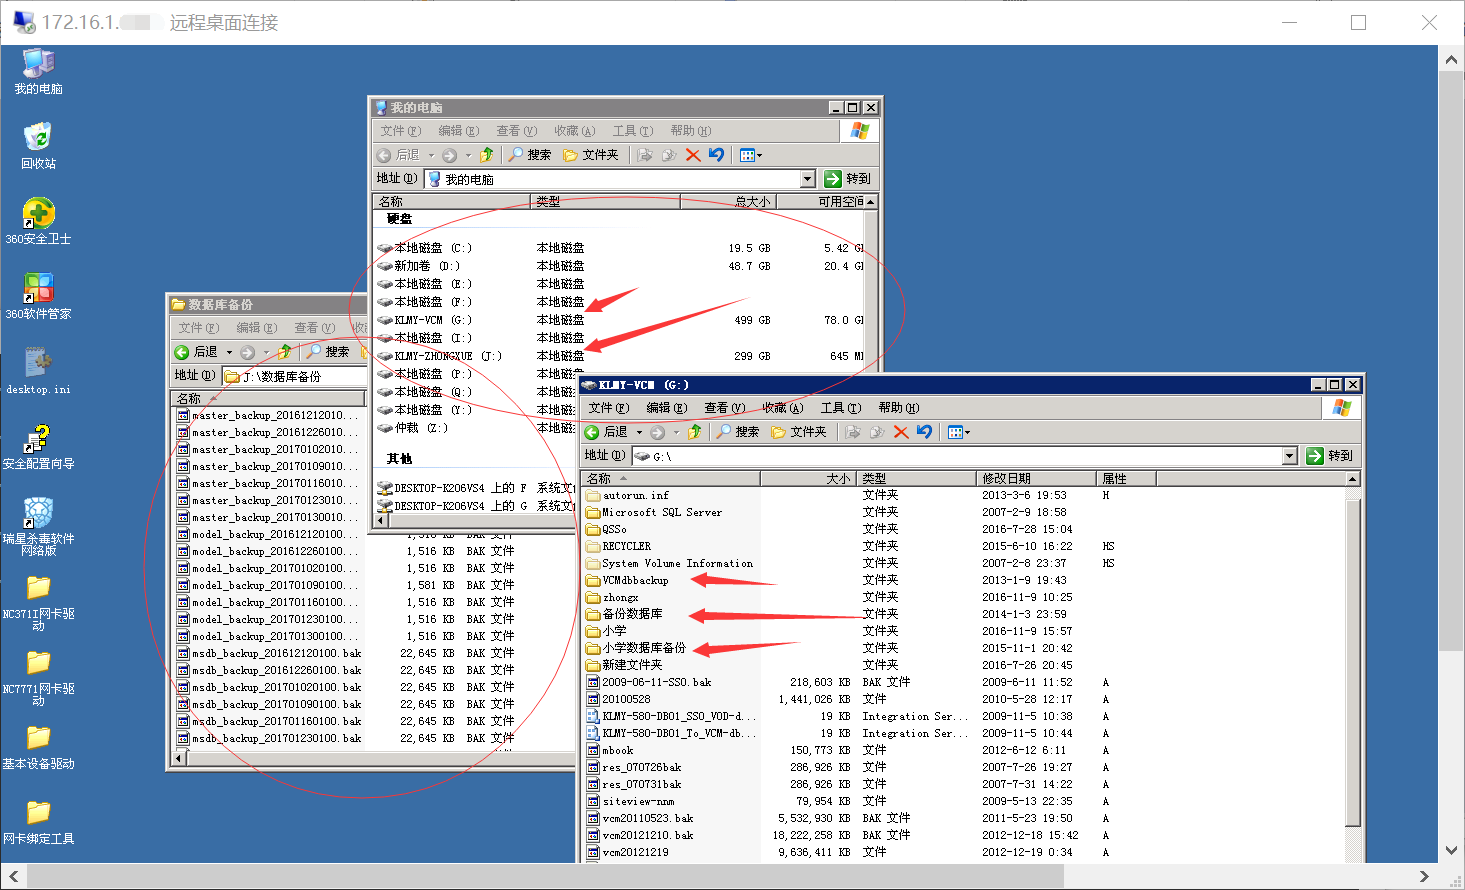Open 查看 menu in 我的电脑 window

pos(515,131)
